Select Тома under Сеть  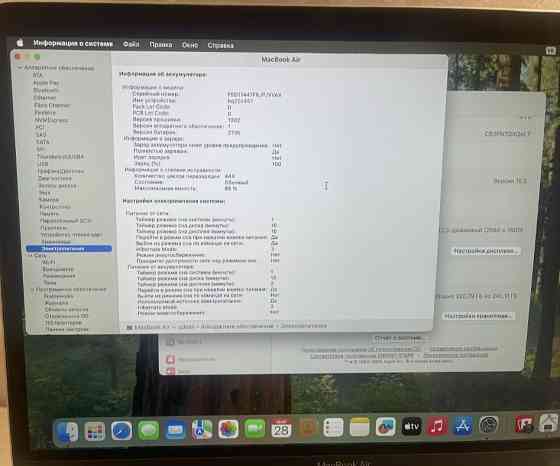click(50, 282)
